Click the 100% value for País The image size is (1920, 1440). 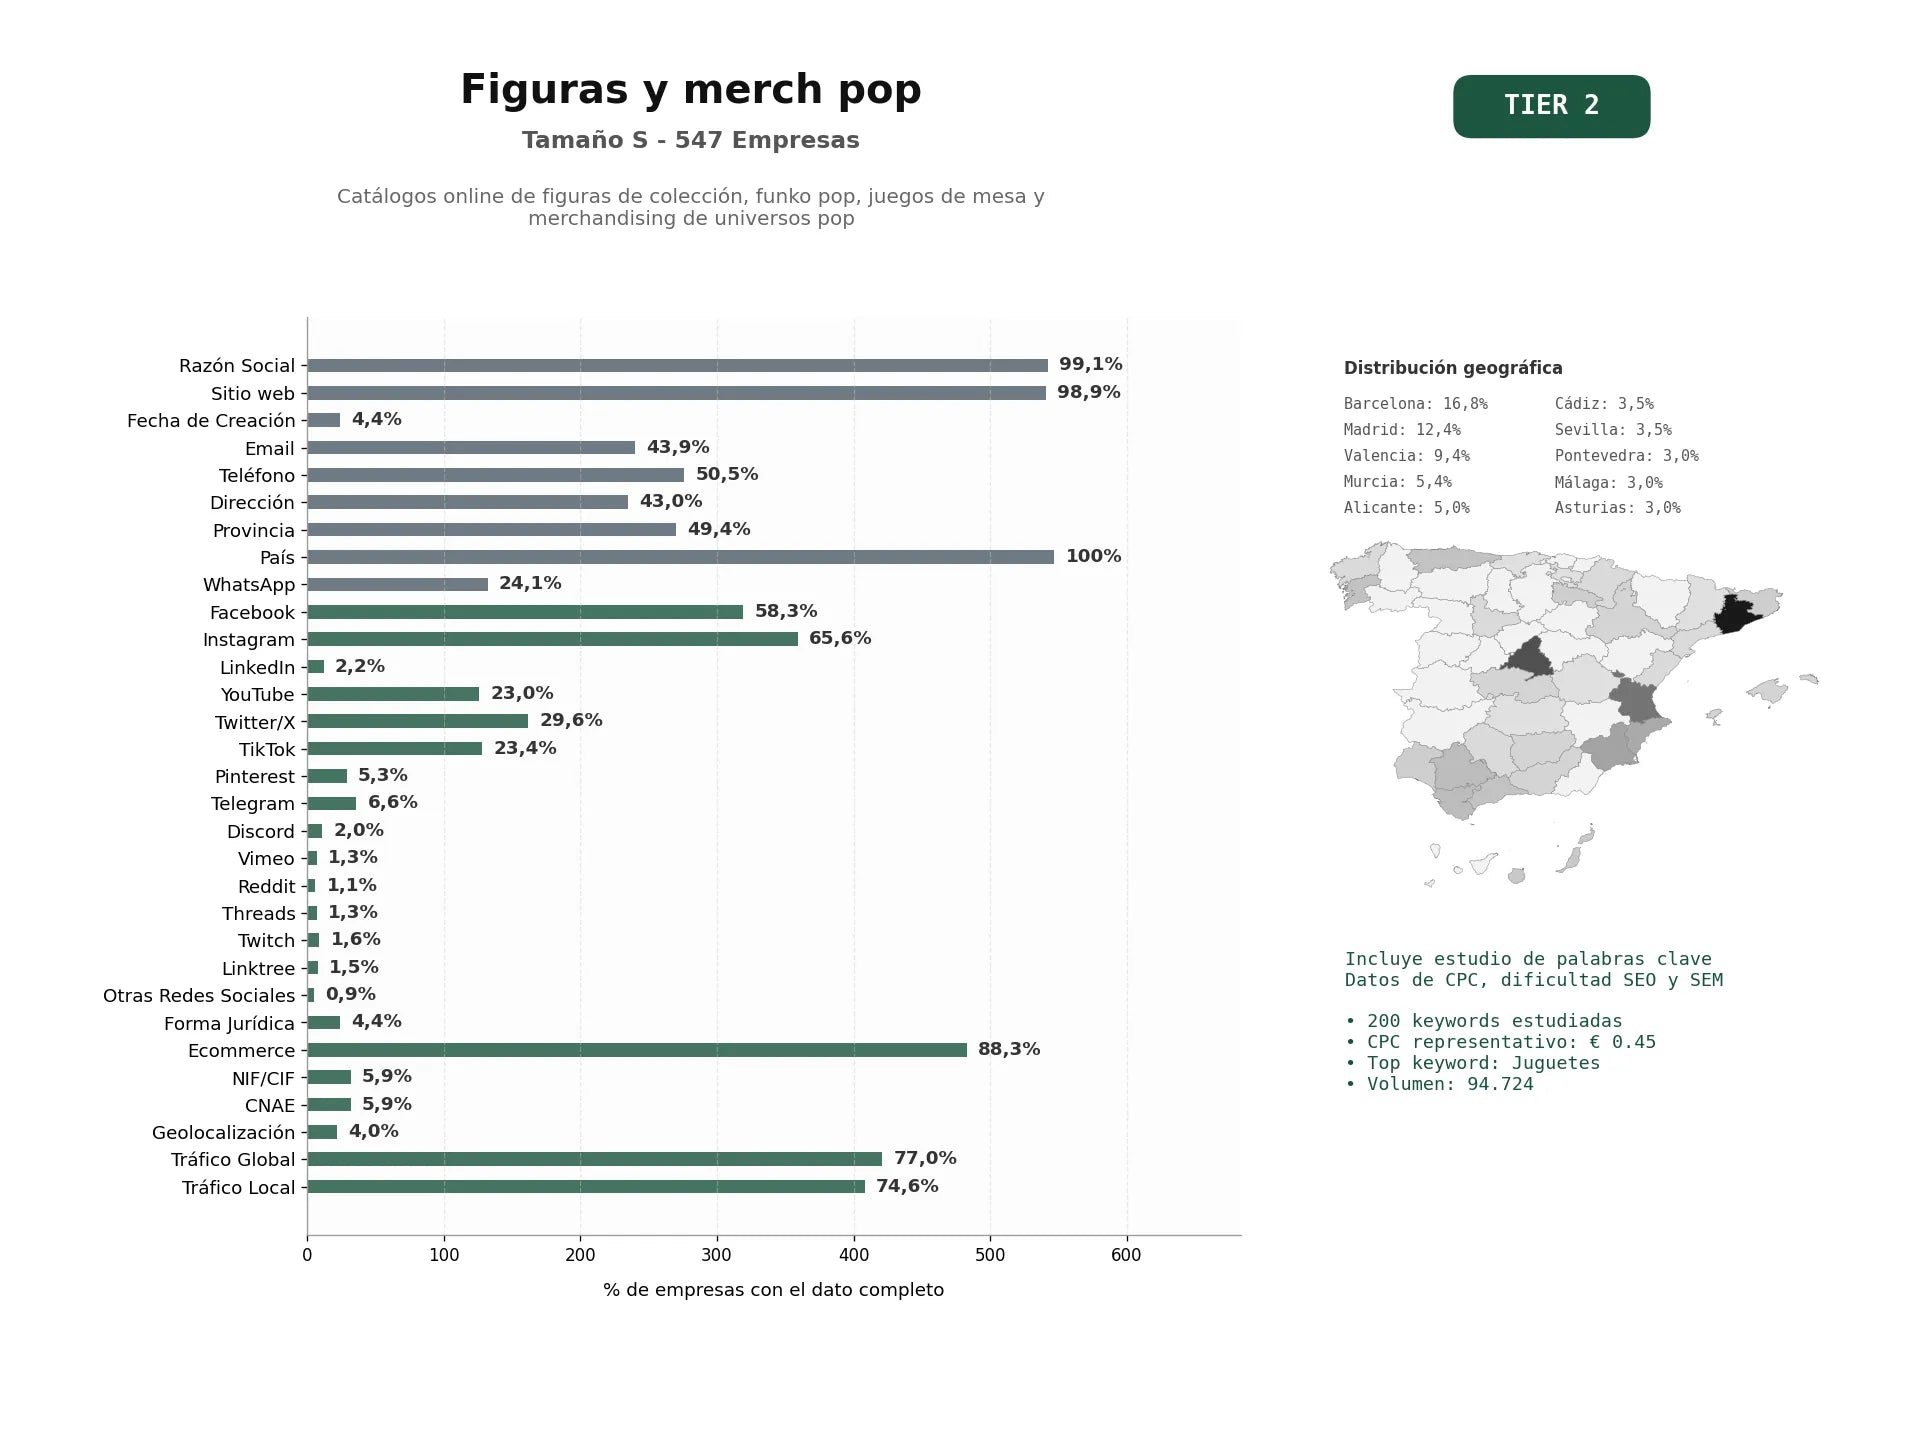[x=1093, y=556]
